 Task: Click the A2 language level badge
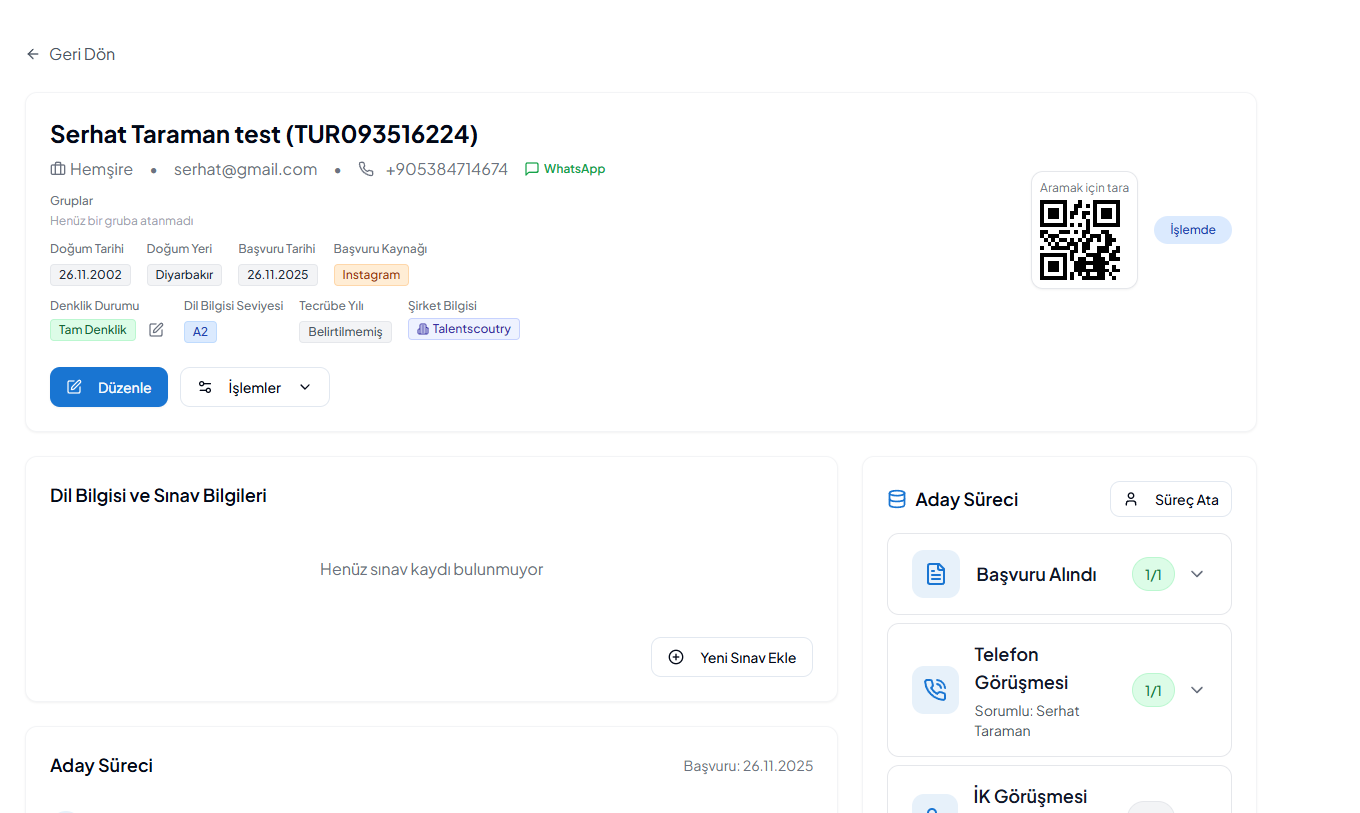point(200,331)
